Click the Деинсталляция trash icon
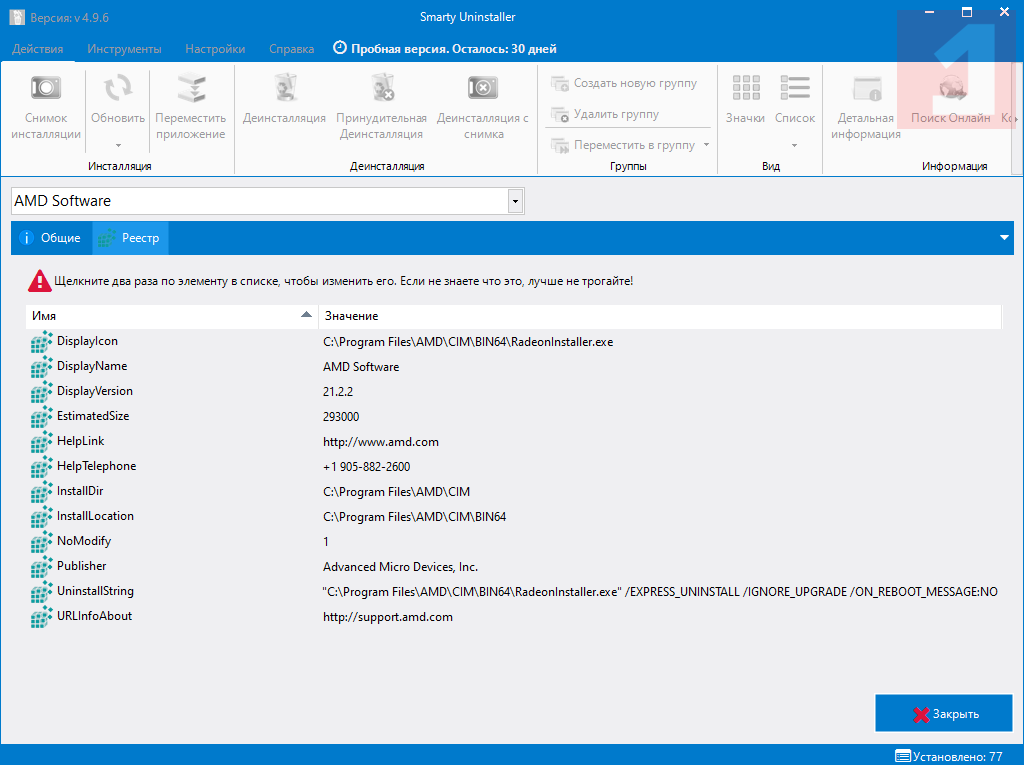1024x765 pixels. [284, 90]
